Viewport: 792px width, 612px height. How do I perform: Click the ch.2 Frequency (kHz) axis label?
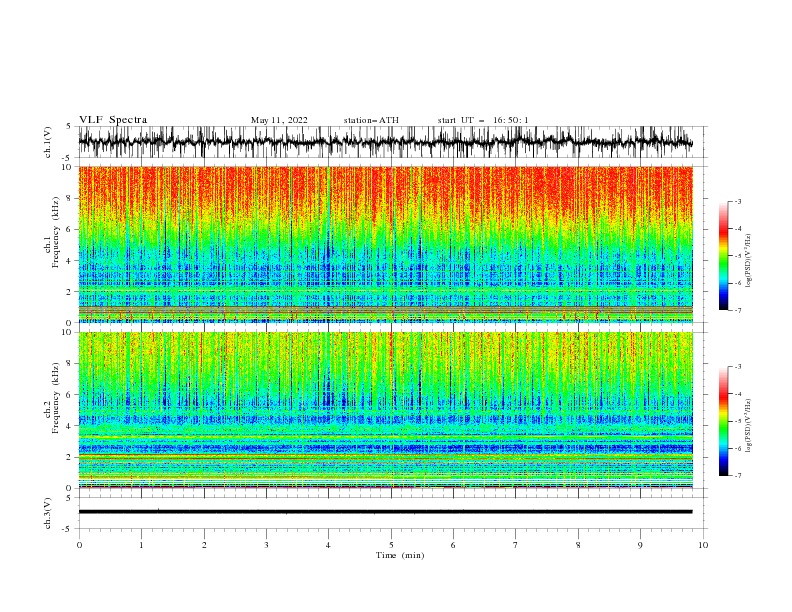(x=52, y=398)
